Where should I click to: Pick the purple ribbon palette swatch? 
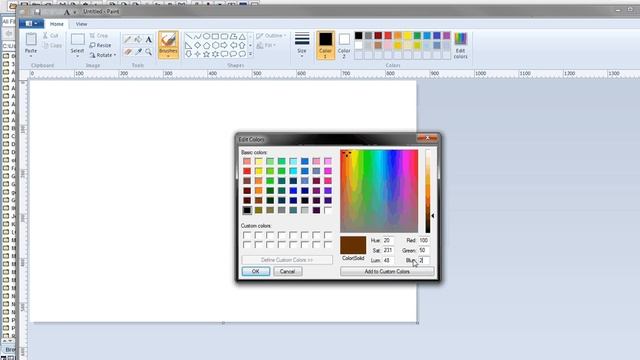(447, 36)
